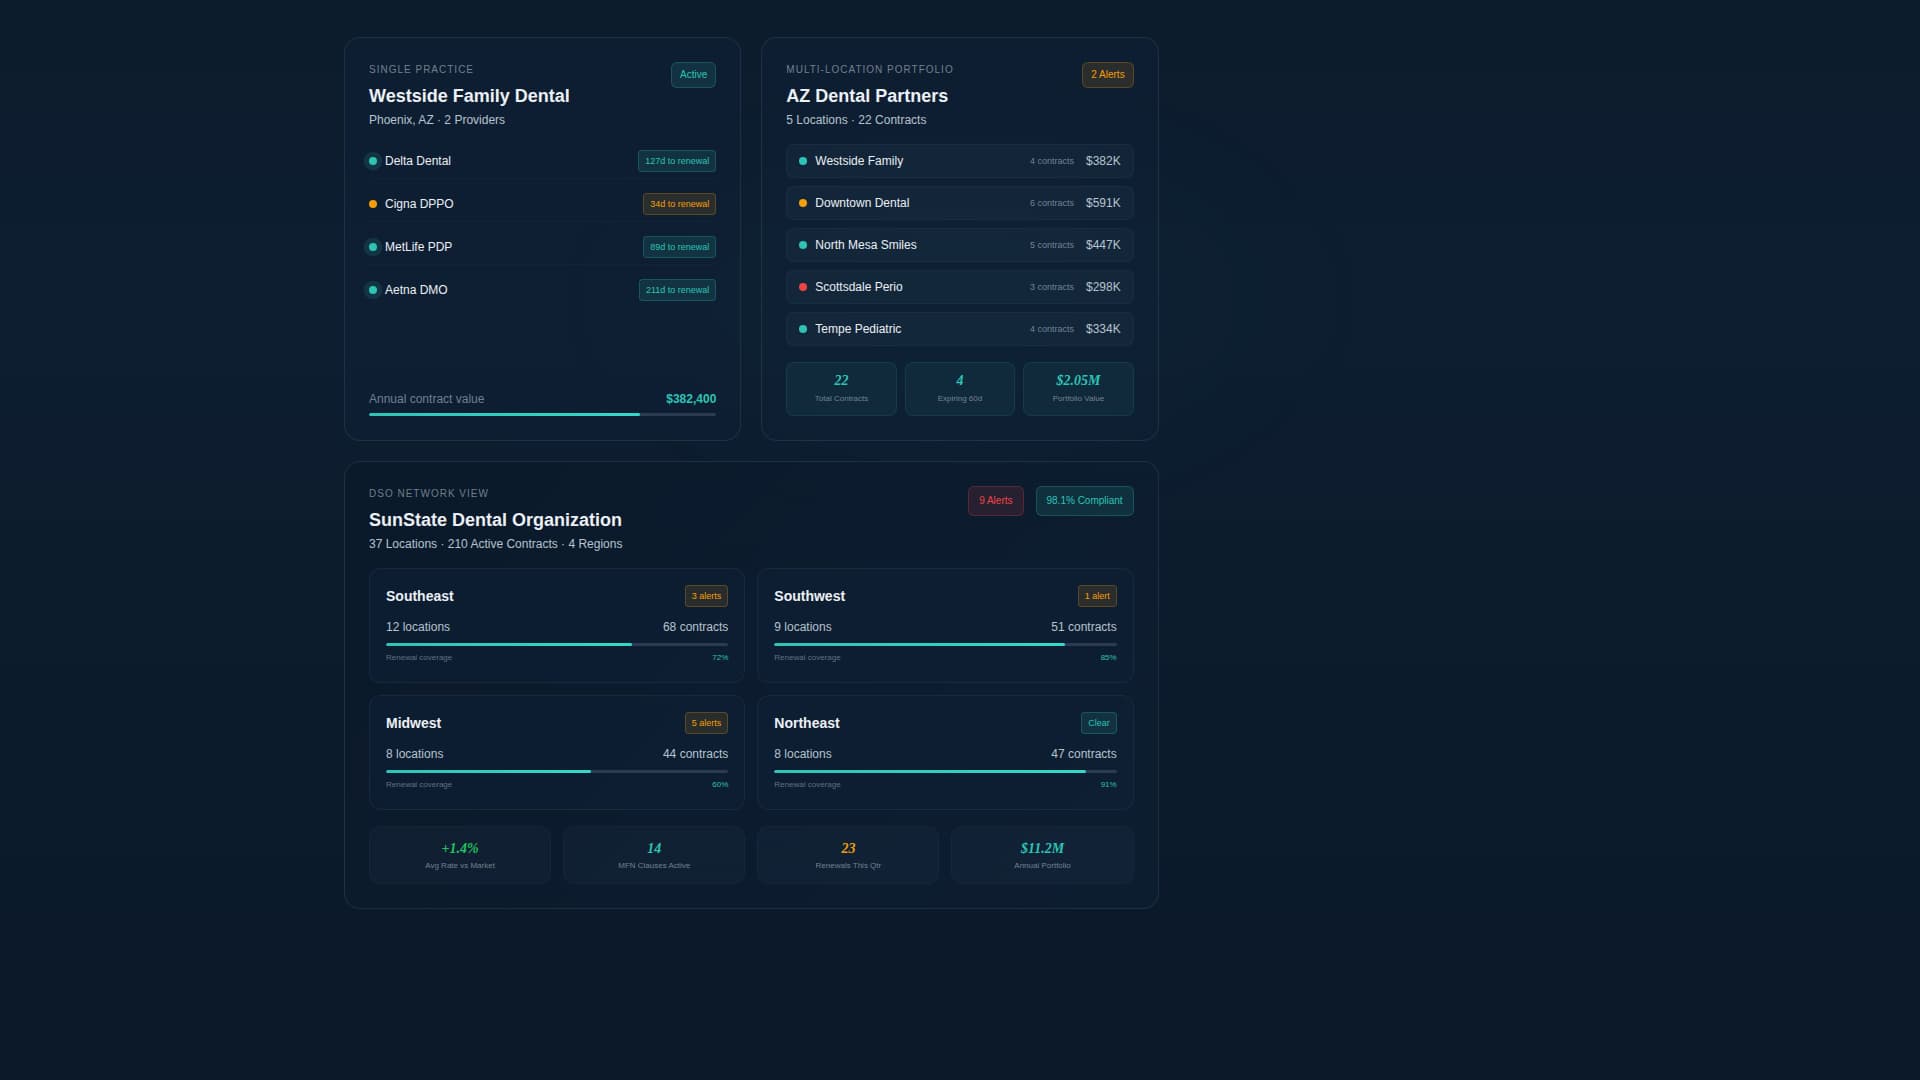The height and width of the screenshot is (1080, 1920).
Task: Click the Northeast region title
Action: [x=807, y=723]
